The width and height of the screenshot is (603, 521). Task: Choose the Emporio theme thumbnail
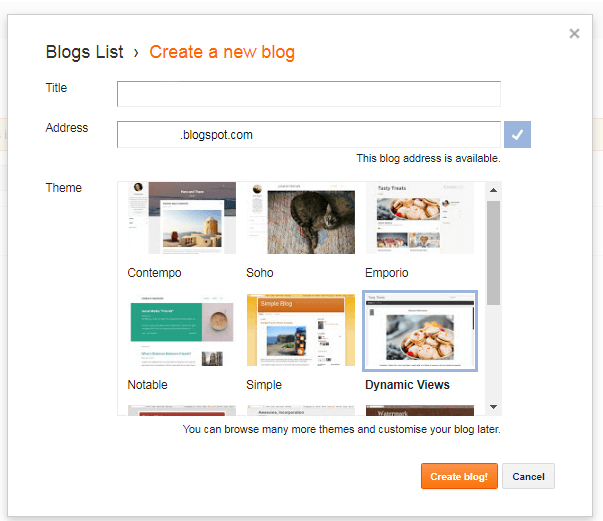tap(420, 218)
